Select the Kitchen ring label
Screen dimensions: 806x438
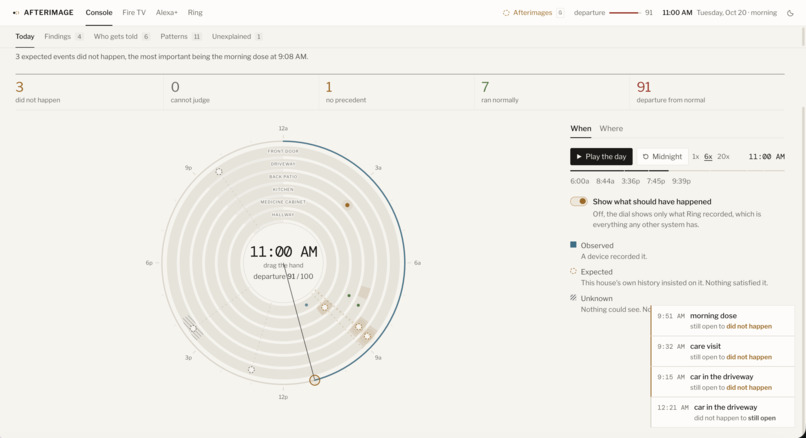(x=283, y=189)
